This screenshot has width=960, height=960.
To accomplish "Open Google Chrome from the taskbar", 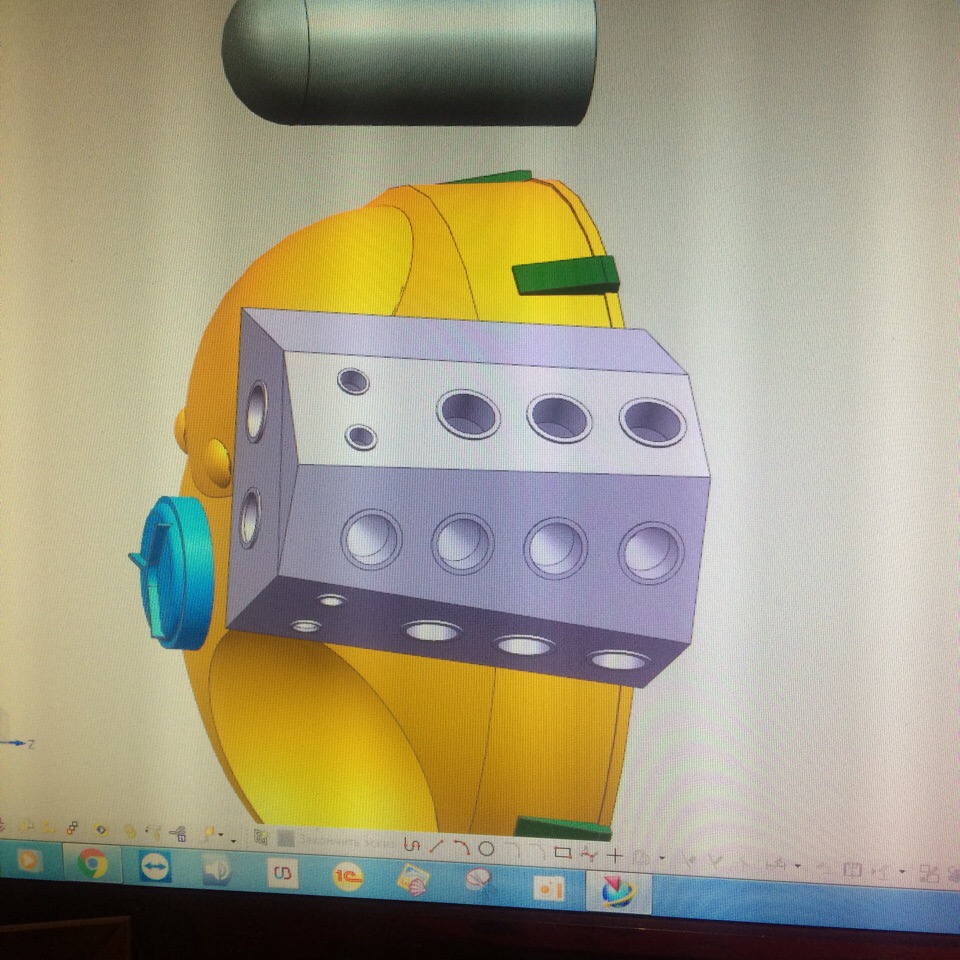I will coord(93,862).
